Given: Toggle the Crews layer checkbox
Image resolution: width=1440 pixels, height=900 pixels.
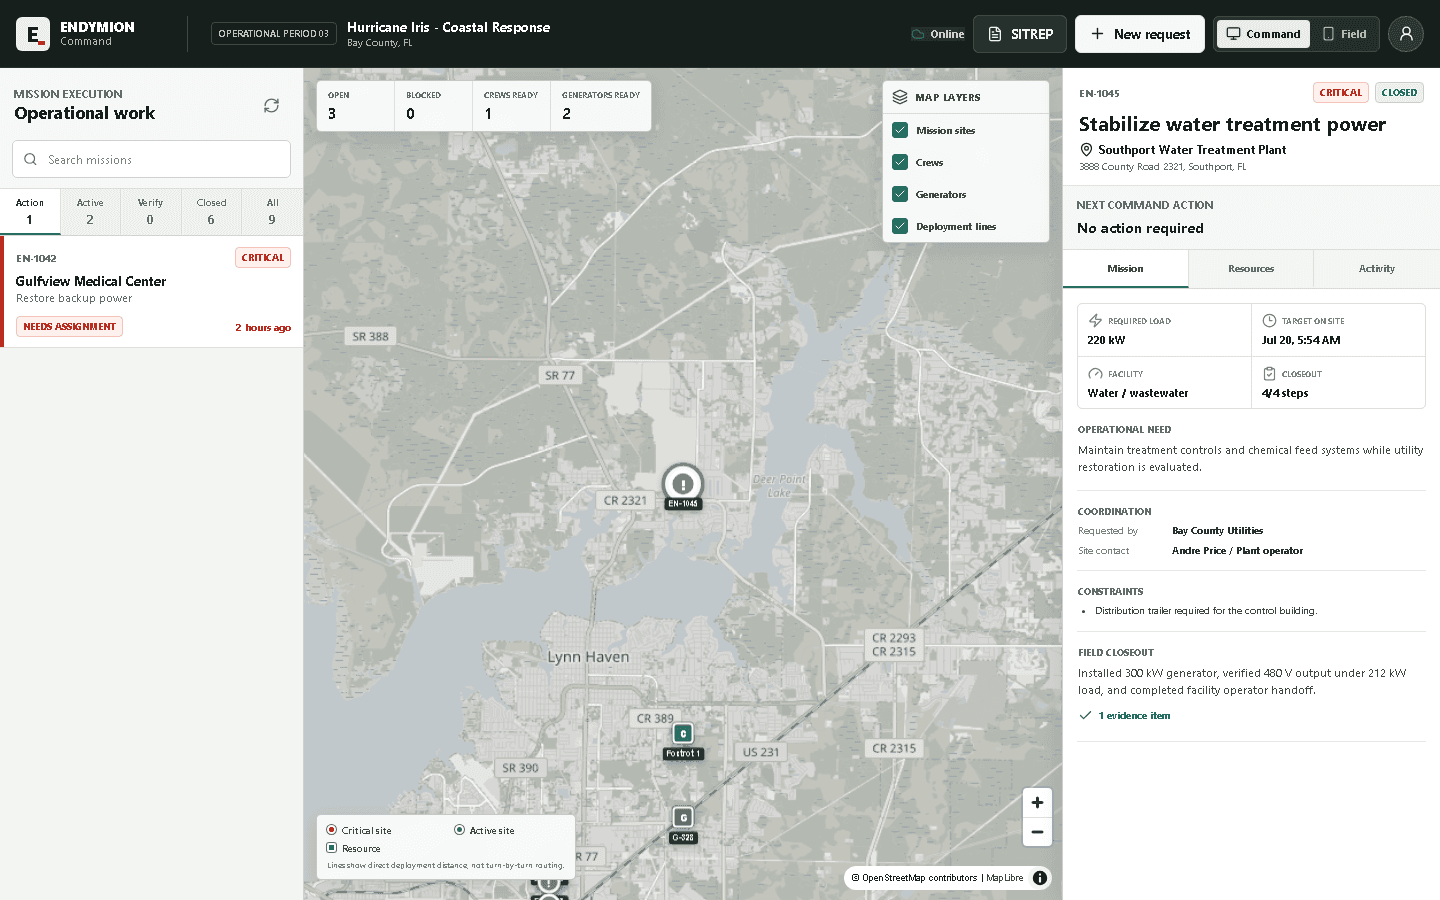Looking at the screenshot, I should [x=900, y=162].
